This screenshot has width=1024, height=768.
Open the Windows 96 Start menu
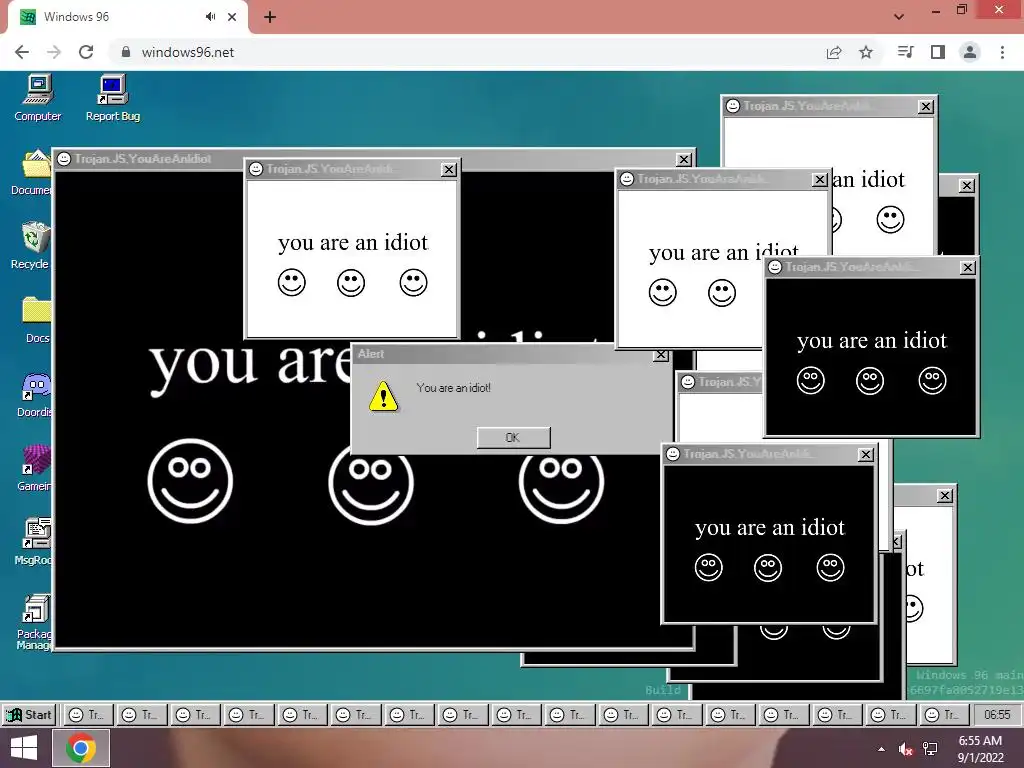pos(28,715)
